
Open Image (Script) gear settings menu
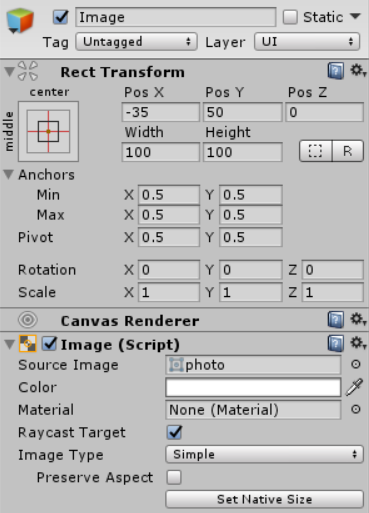point(358,343)
